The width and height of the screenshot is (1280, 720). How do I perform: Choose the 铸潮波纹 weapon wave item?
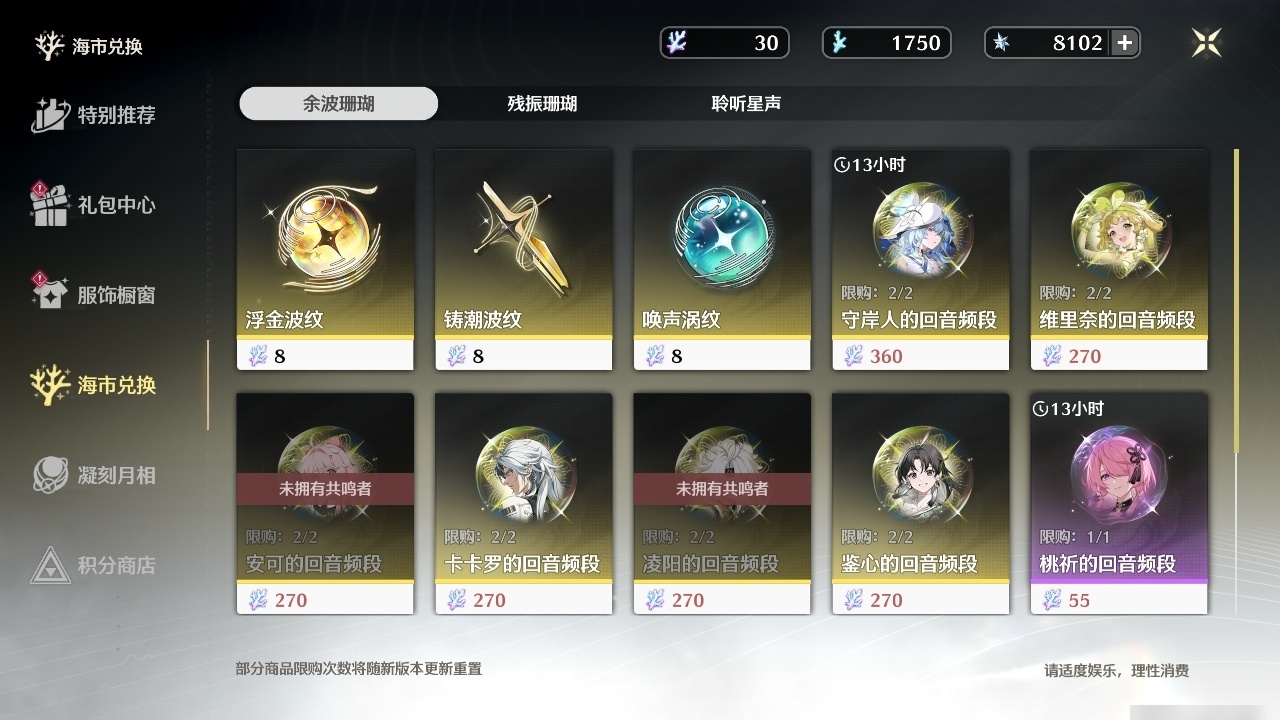tap(523, 259)
